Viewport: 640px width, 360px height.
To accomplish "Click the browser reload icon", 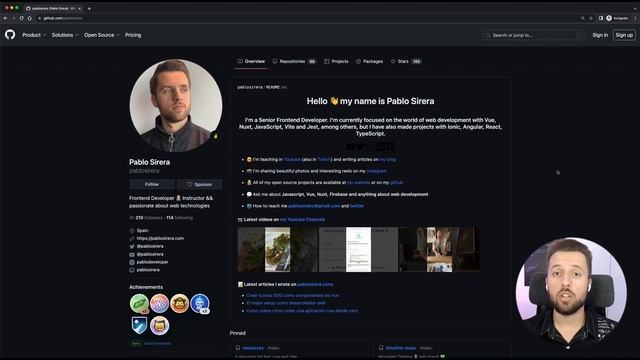I will 21,18.
